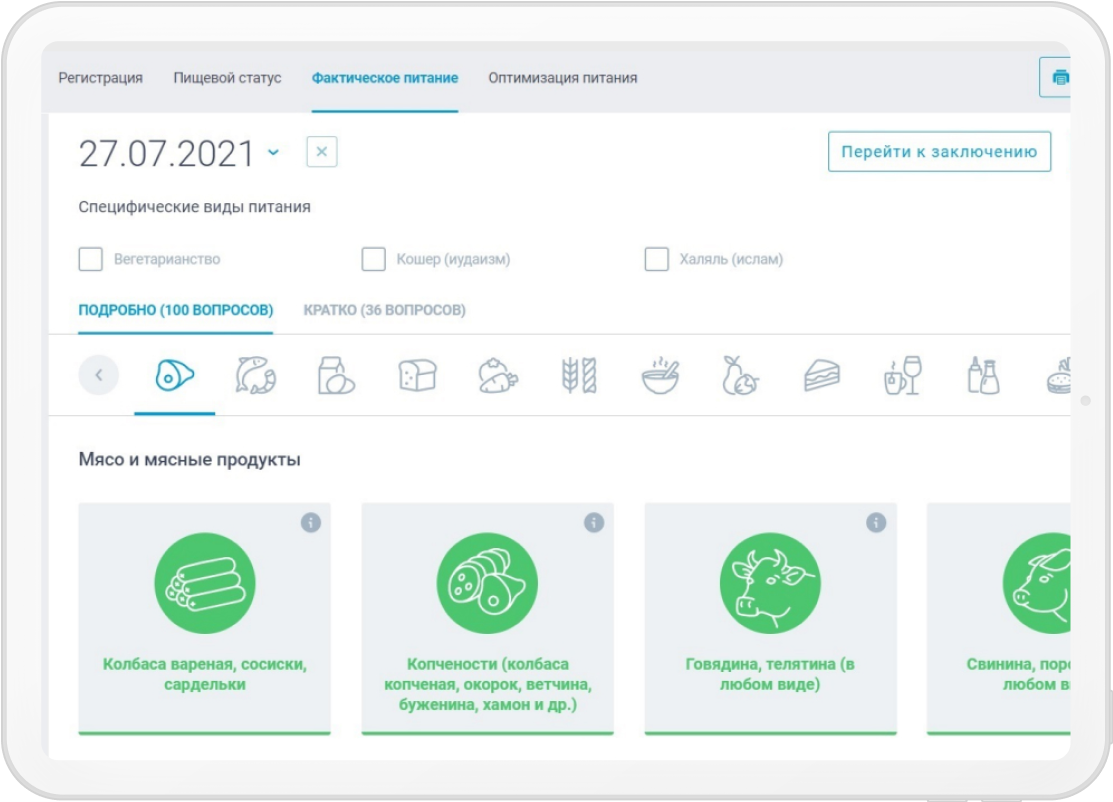Open the Регистрация tab
Screen dimensions: 1113x802
click(100, 78)
